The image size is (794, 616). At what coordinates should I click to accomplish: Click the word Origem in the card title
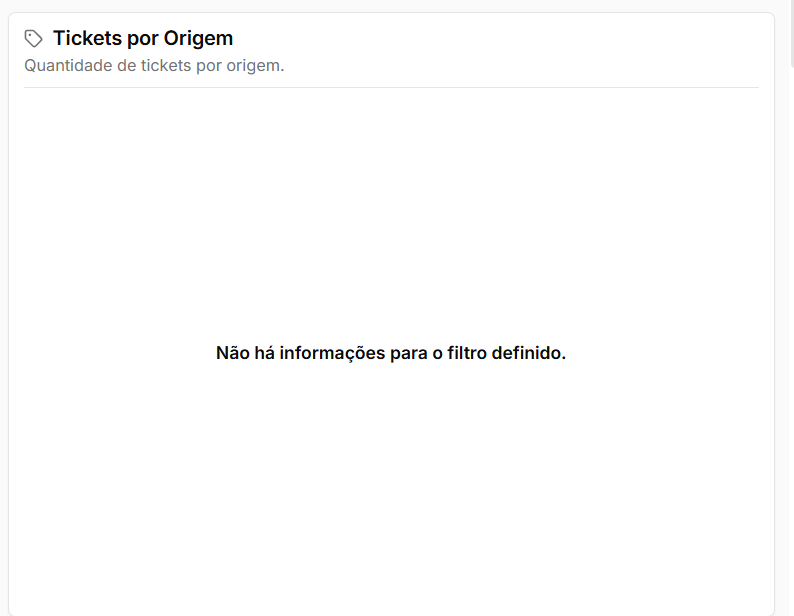pyautogui.click(x=198, y=39)
